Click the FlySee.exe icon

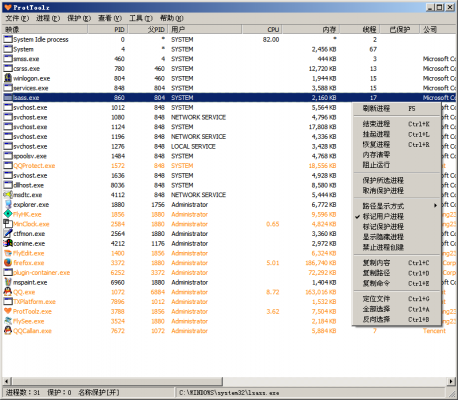pyautogui.click(x=8, y=321)
